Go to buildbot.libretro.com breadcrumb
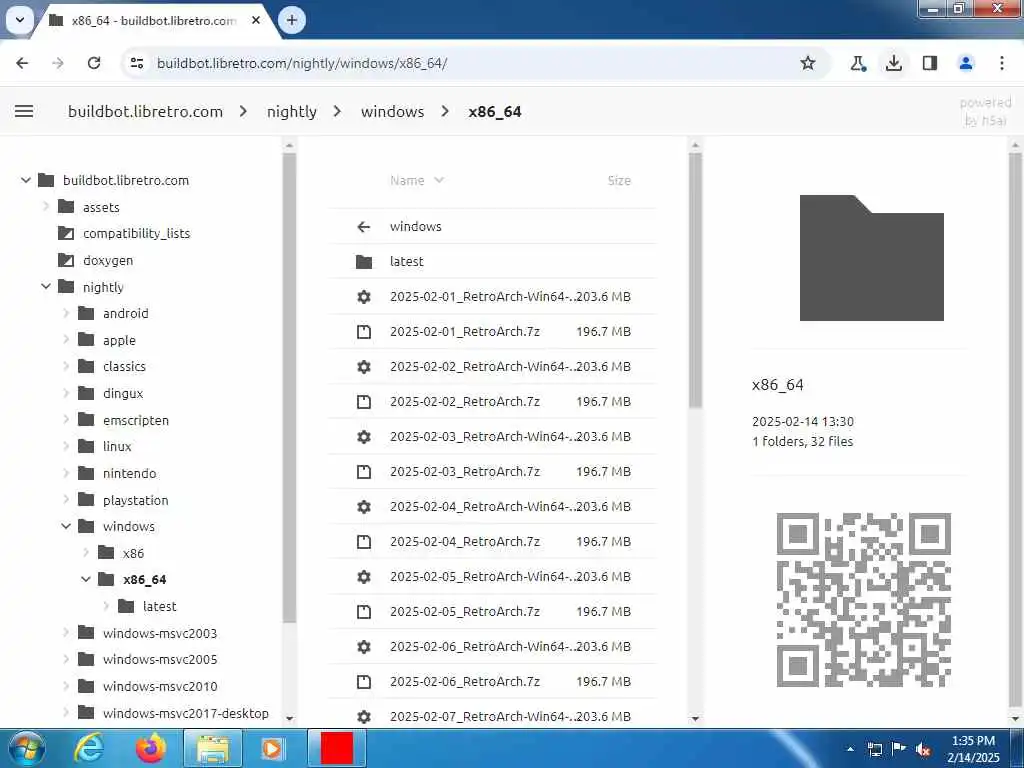 (x=145, y=112)
